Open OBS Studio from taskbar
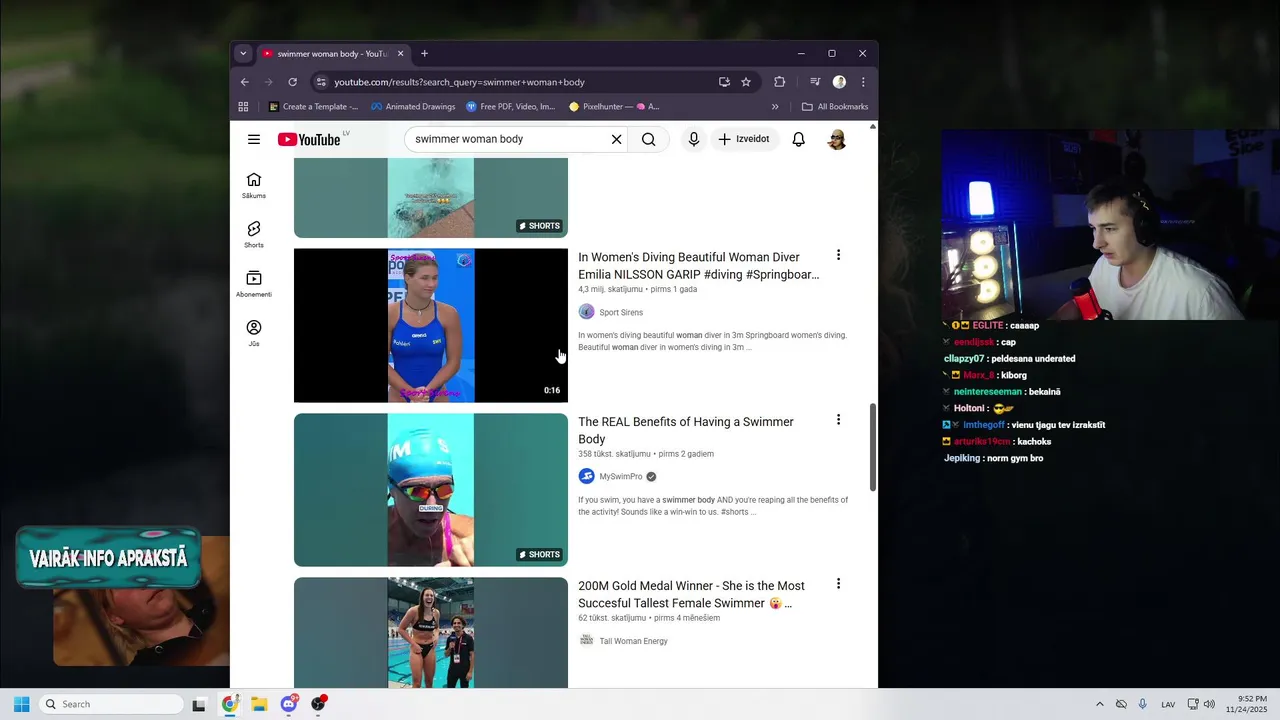Image resolution: width=1280 pixels, height=720 pixels. click(x=318, y=704)
